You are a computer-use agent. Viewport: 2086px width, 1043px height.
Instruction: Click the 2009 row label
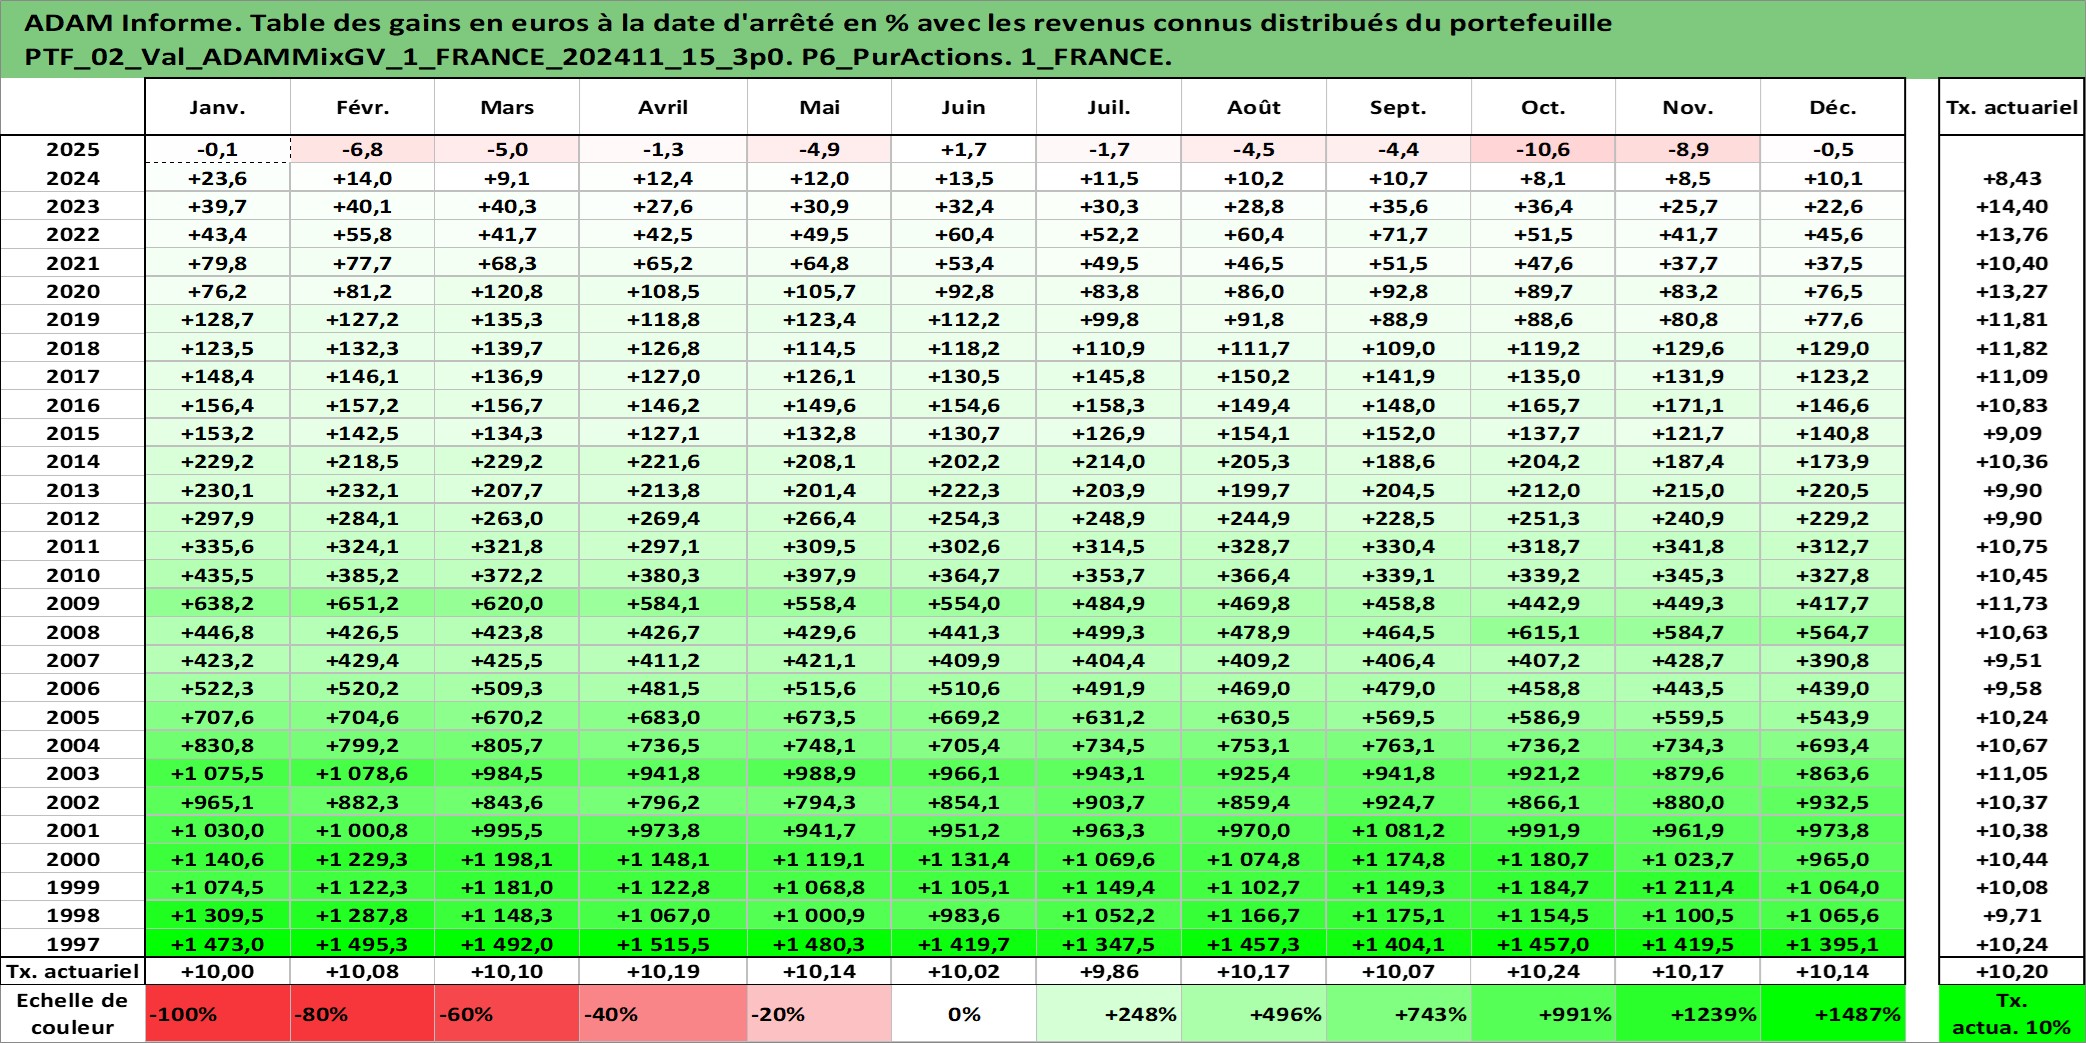coord(73,603)
